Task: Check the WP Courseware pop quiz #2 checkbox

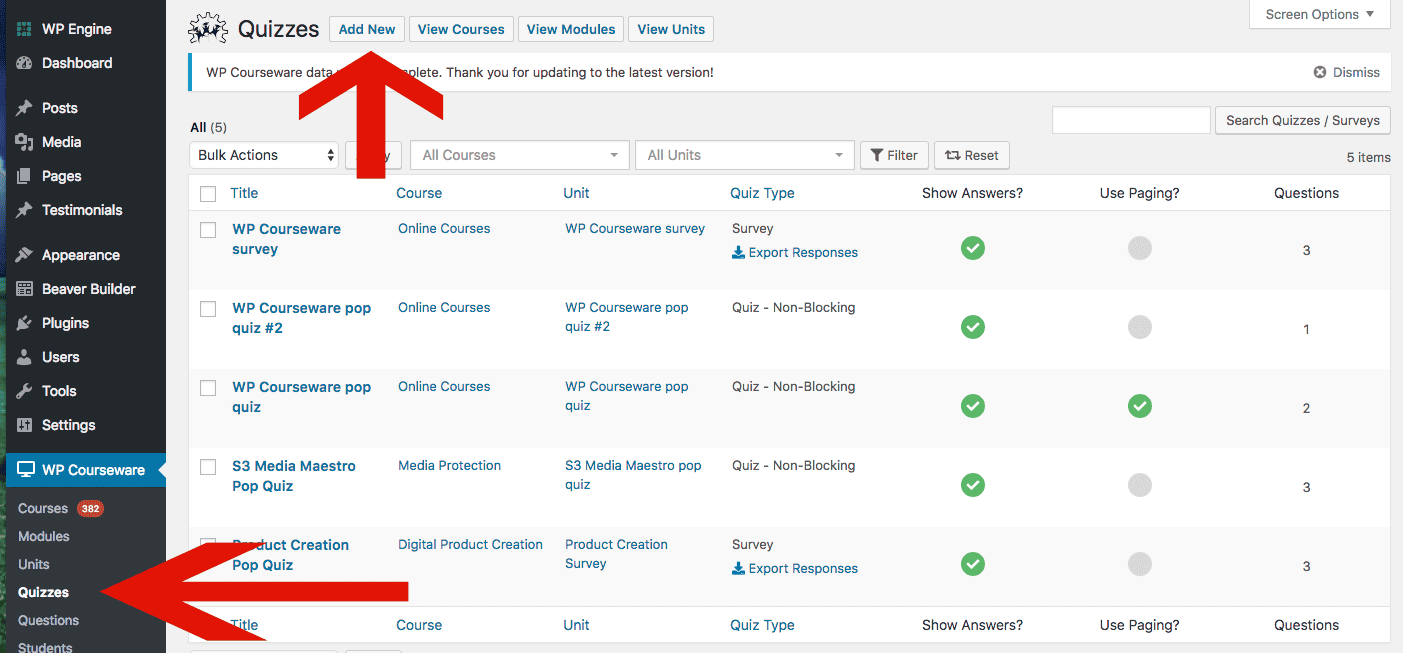Action: point(208,309)
